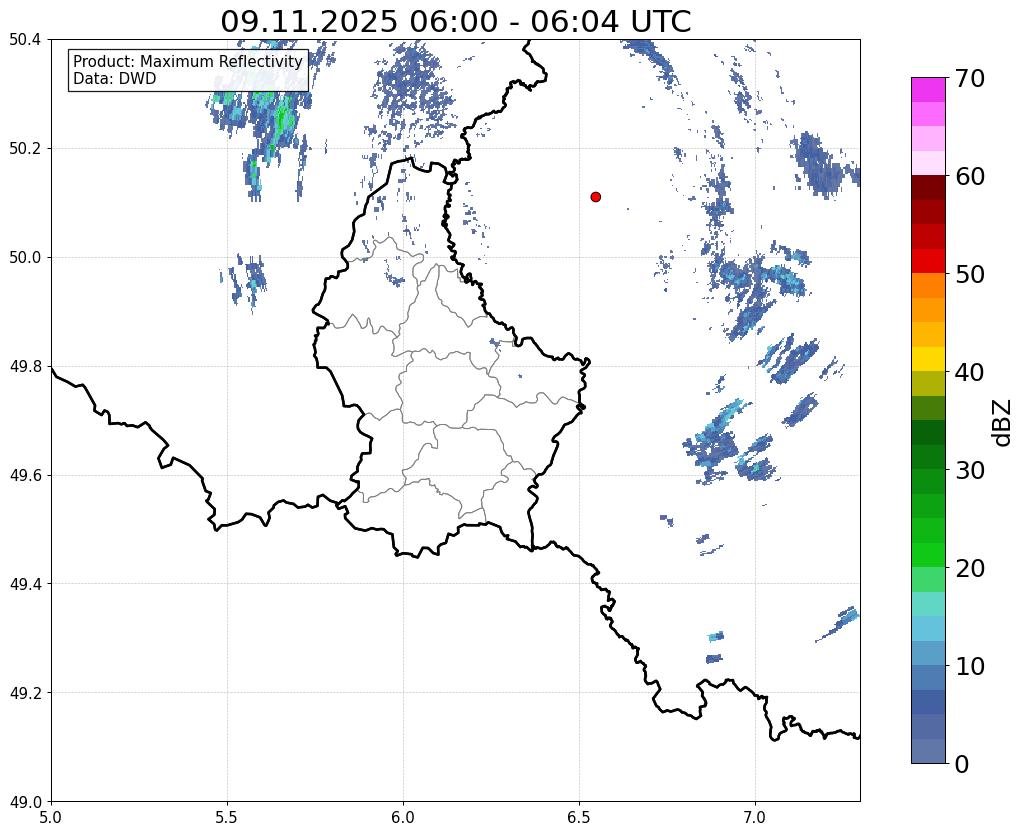
Task: Click the colorbar tick label 40
Action: pyautogui.click(x=970, y=372)
